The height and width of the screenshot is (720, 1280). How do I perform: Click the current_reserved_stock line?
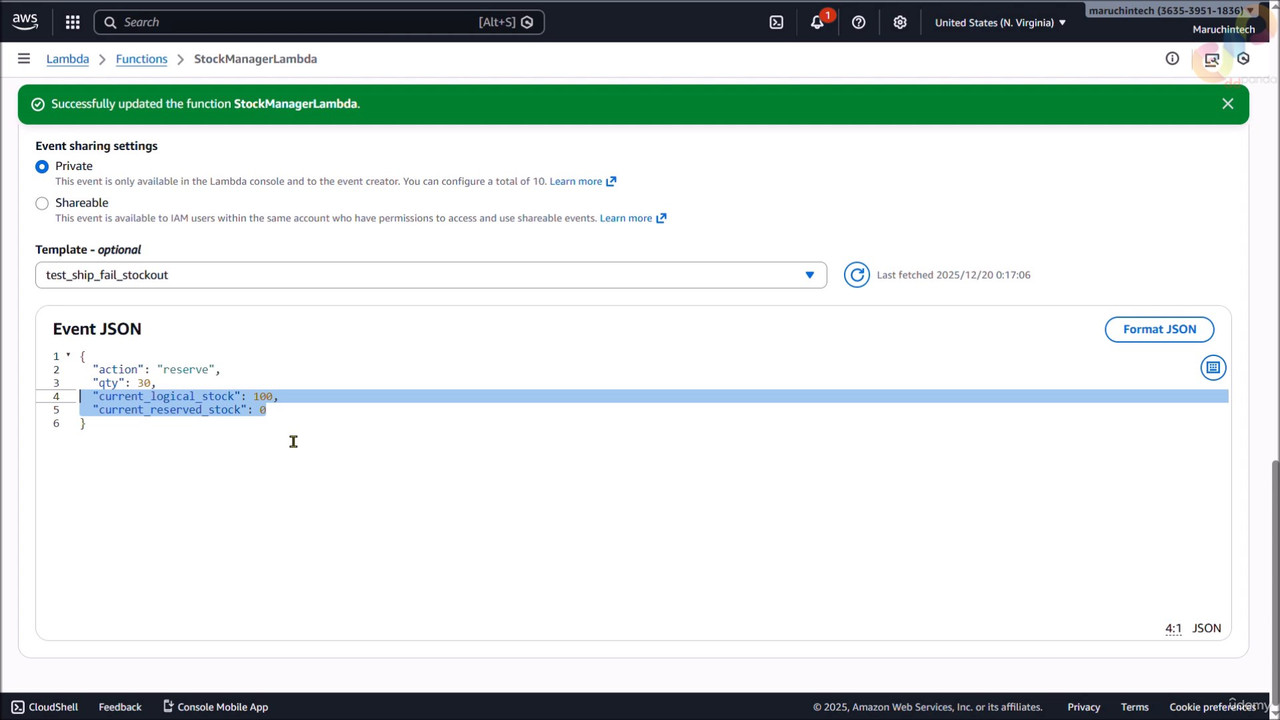point(179,410)
